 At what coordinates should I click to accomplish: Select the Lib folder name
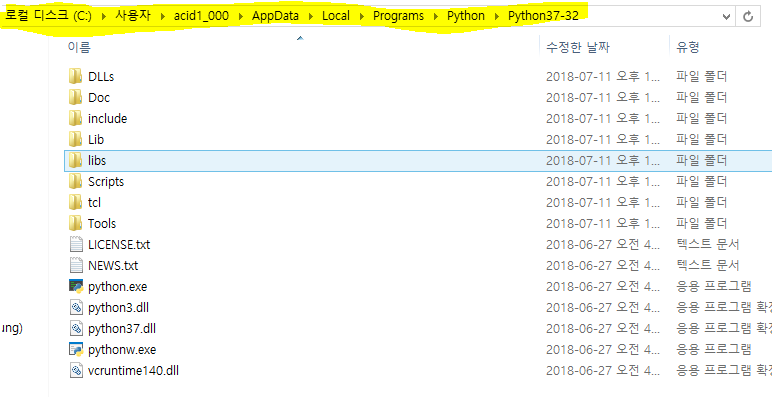pos(96,140)
